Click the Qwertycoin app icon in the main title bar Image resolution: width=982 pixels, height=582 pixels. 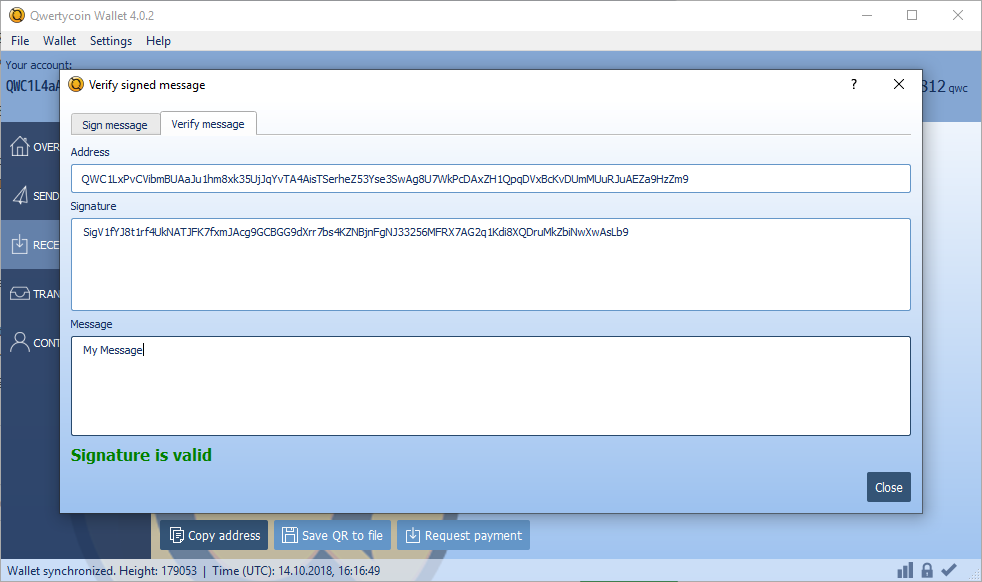[17, 15]
